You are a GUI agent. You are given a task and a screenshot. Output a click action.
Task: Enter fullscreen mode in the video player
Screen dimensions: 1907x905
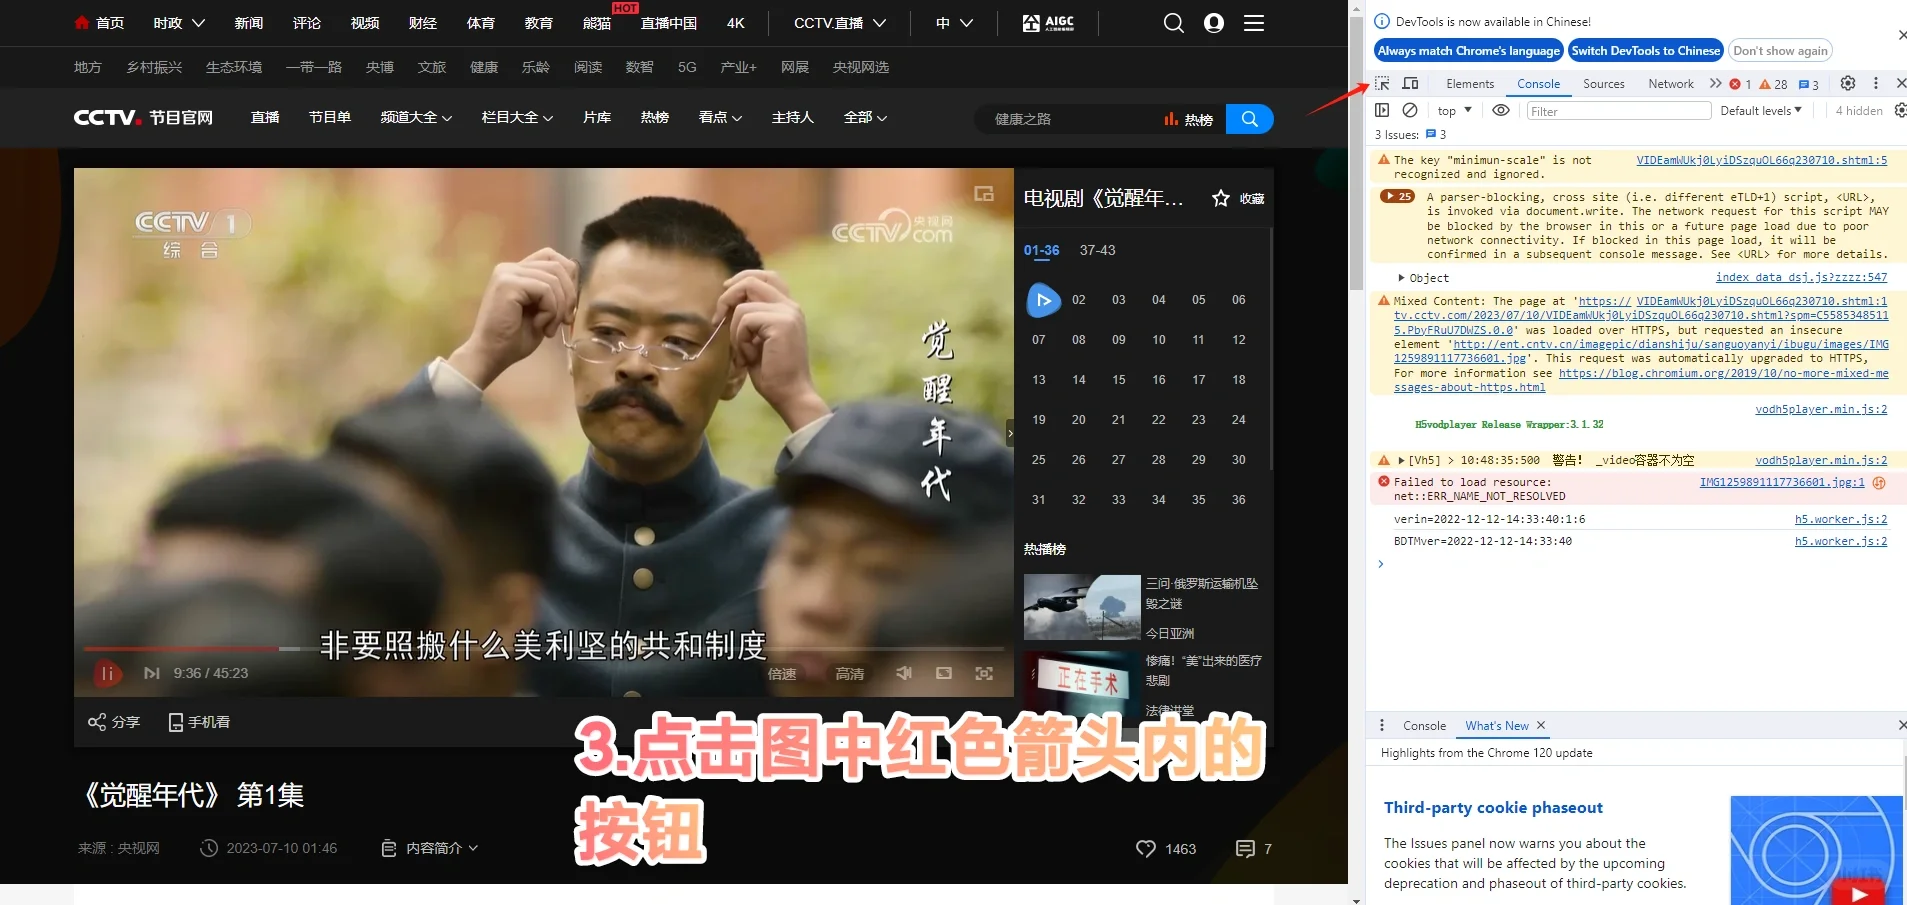click(x=984, y=673)
